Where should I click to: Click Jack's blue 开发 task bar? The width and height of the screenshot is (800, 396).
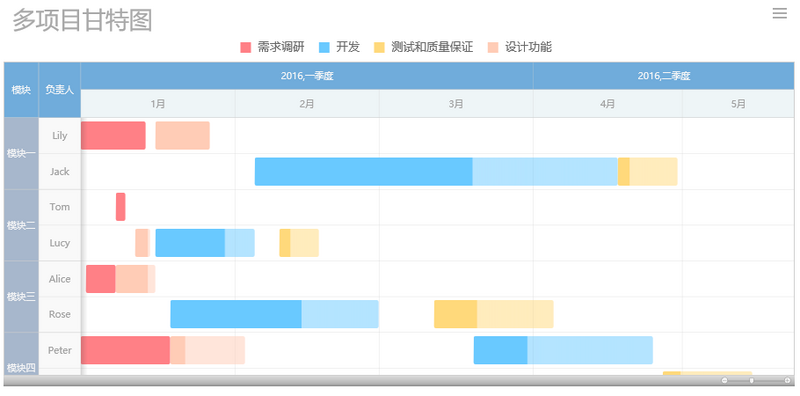[436, 171]
